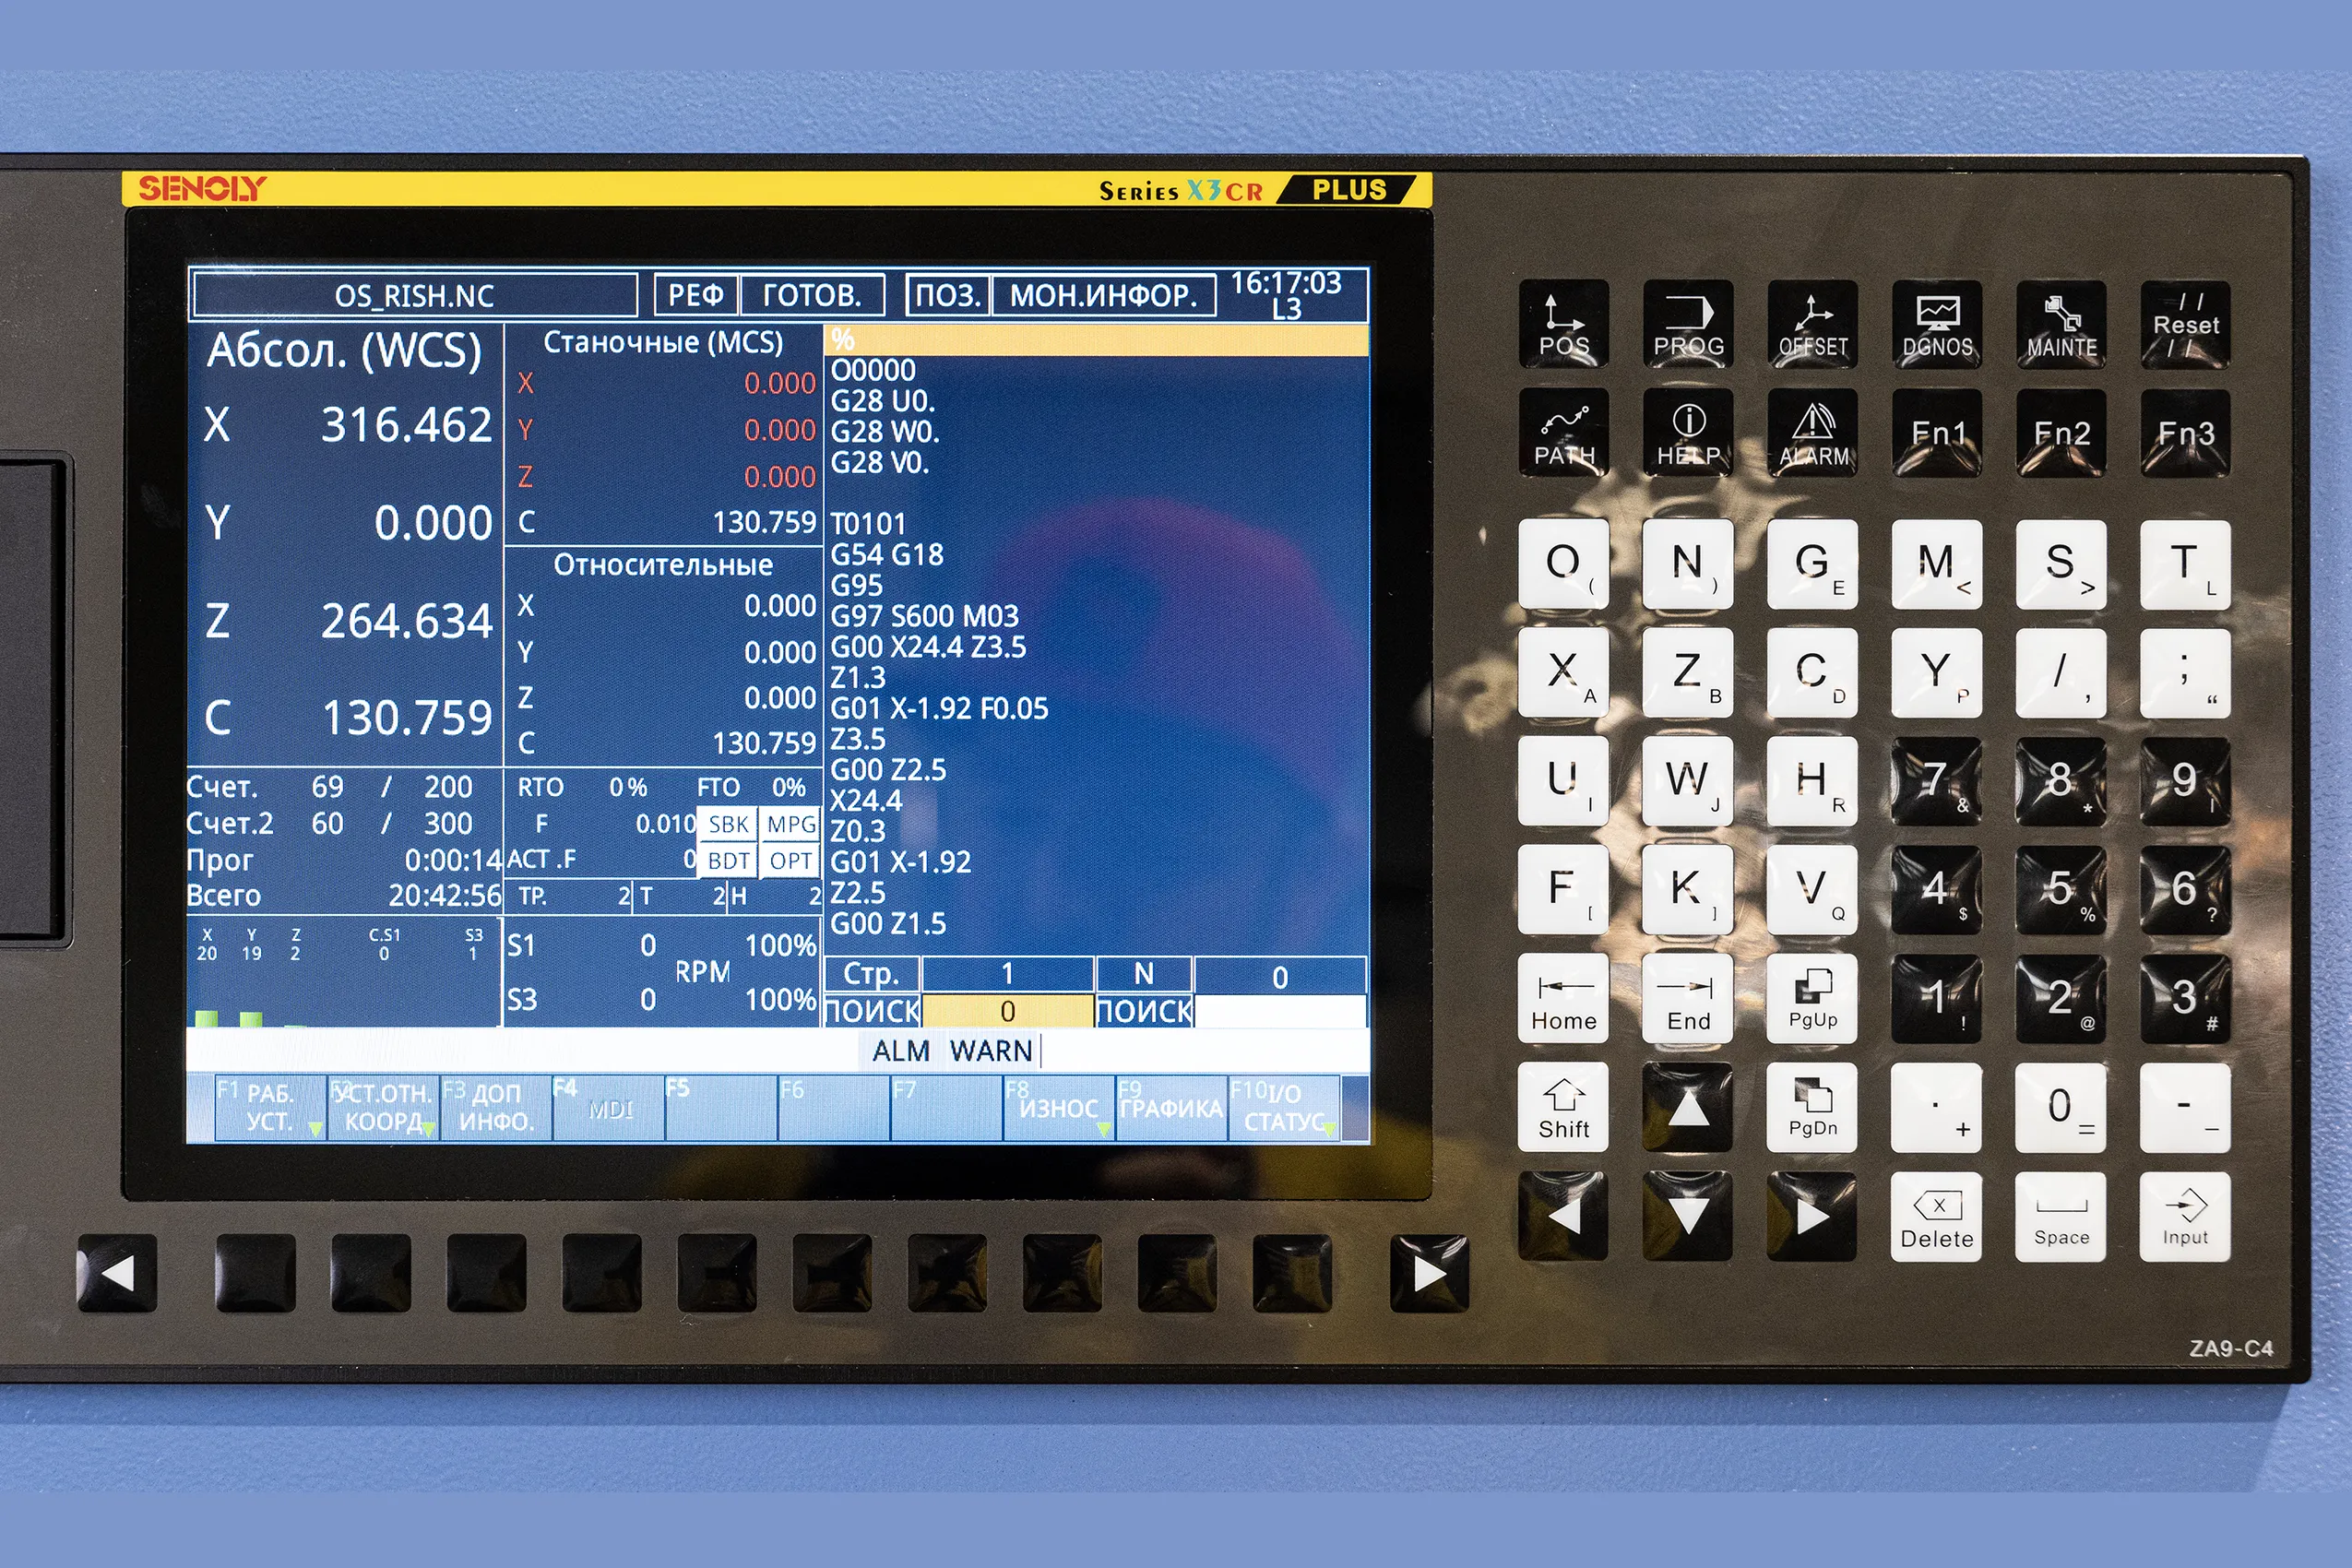Show alarms with the ALARM key
Image resolution: width=2352 pixels, height=1568 pixels.
pos(1812,433)
